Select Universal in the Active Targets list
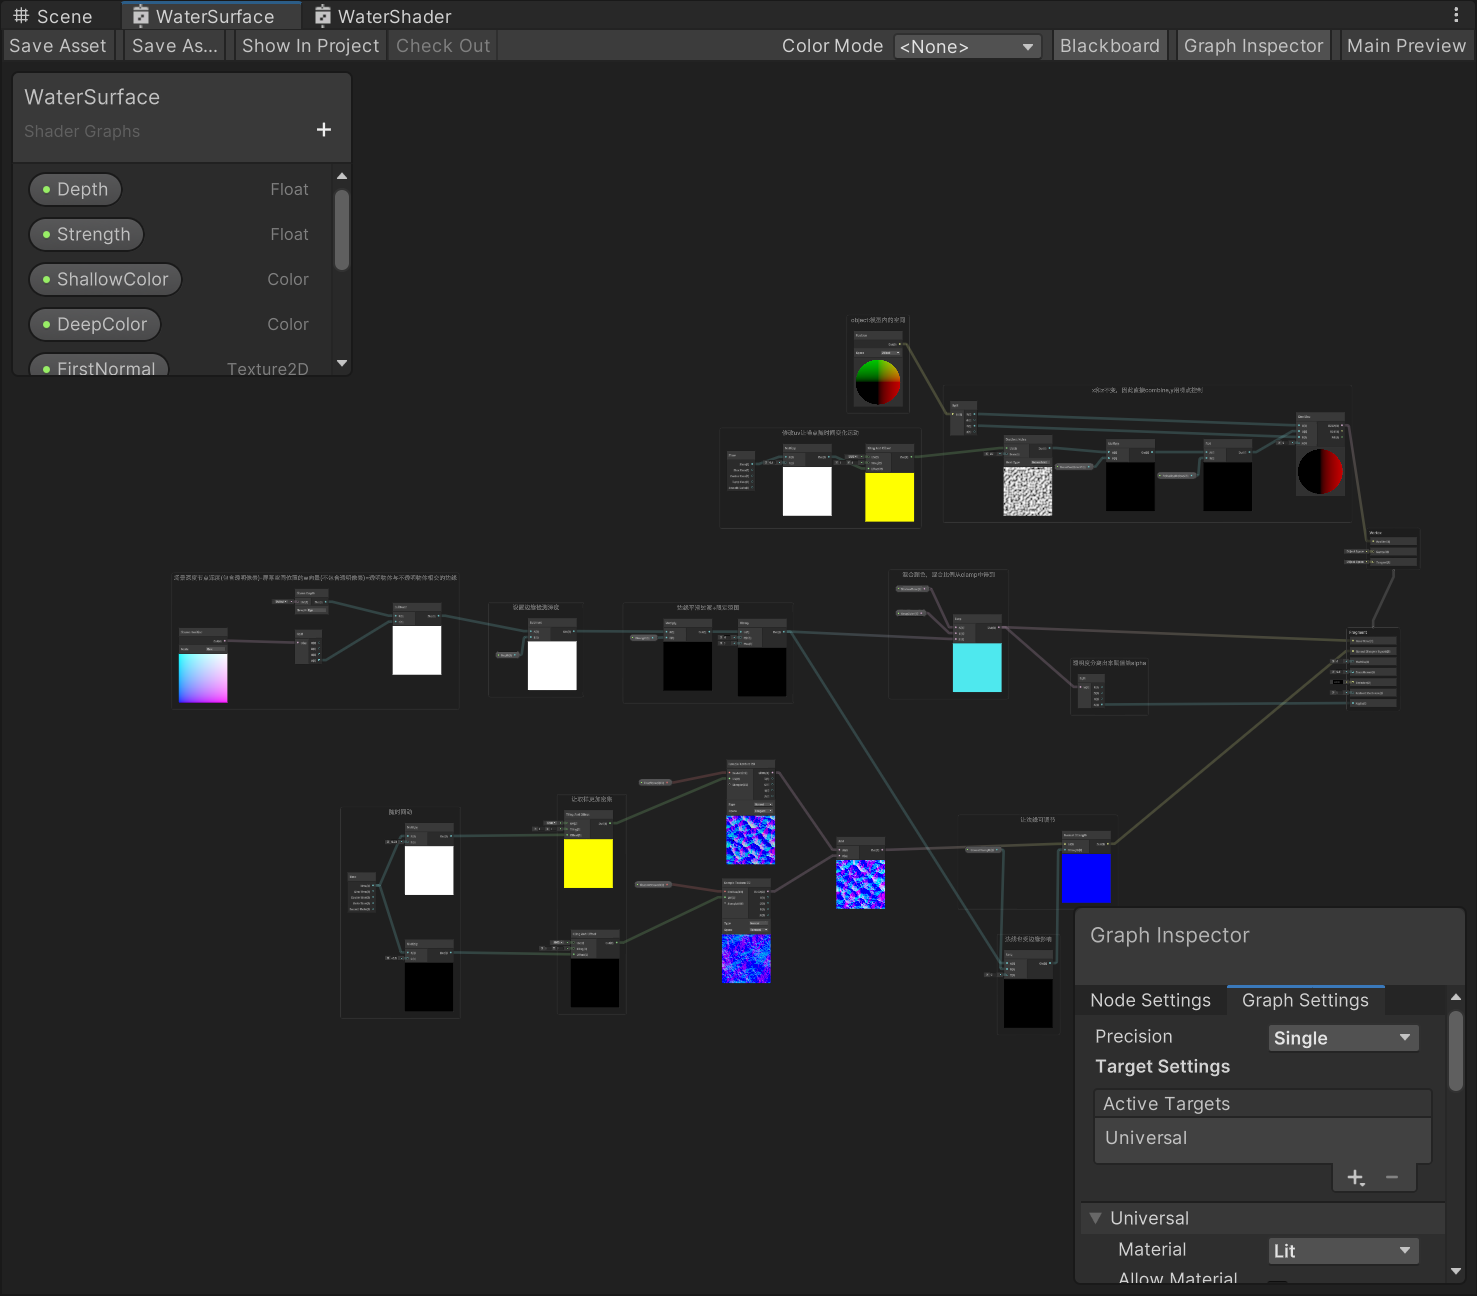This screenshot has height=1296, width=1477. [1263, 1138]
